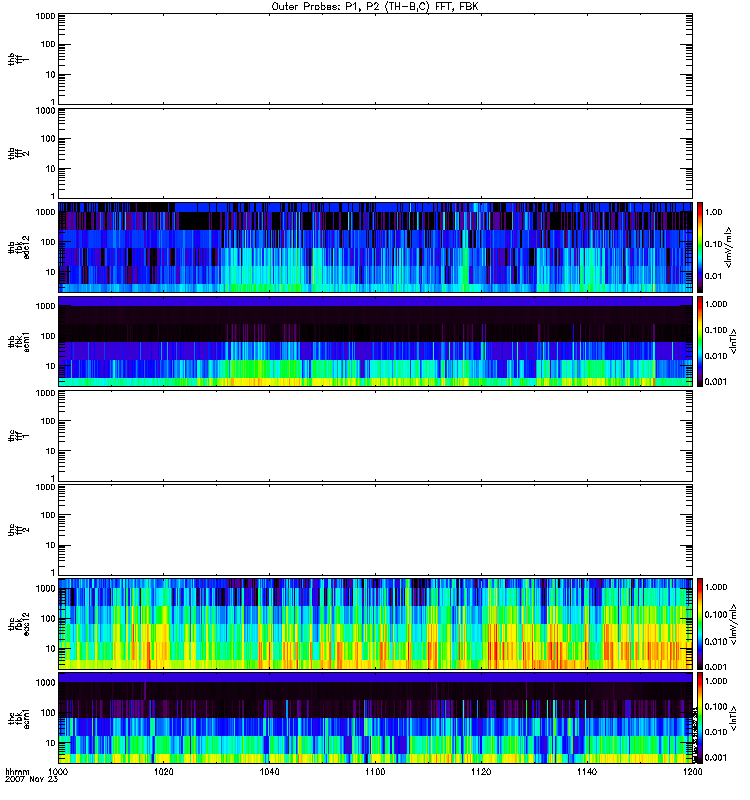750x800 pixels.
Task: Click the thc edc12 mV/m color bar
Action: [701, 623]
